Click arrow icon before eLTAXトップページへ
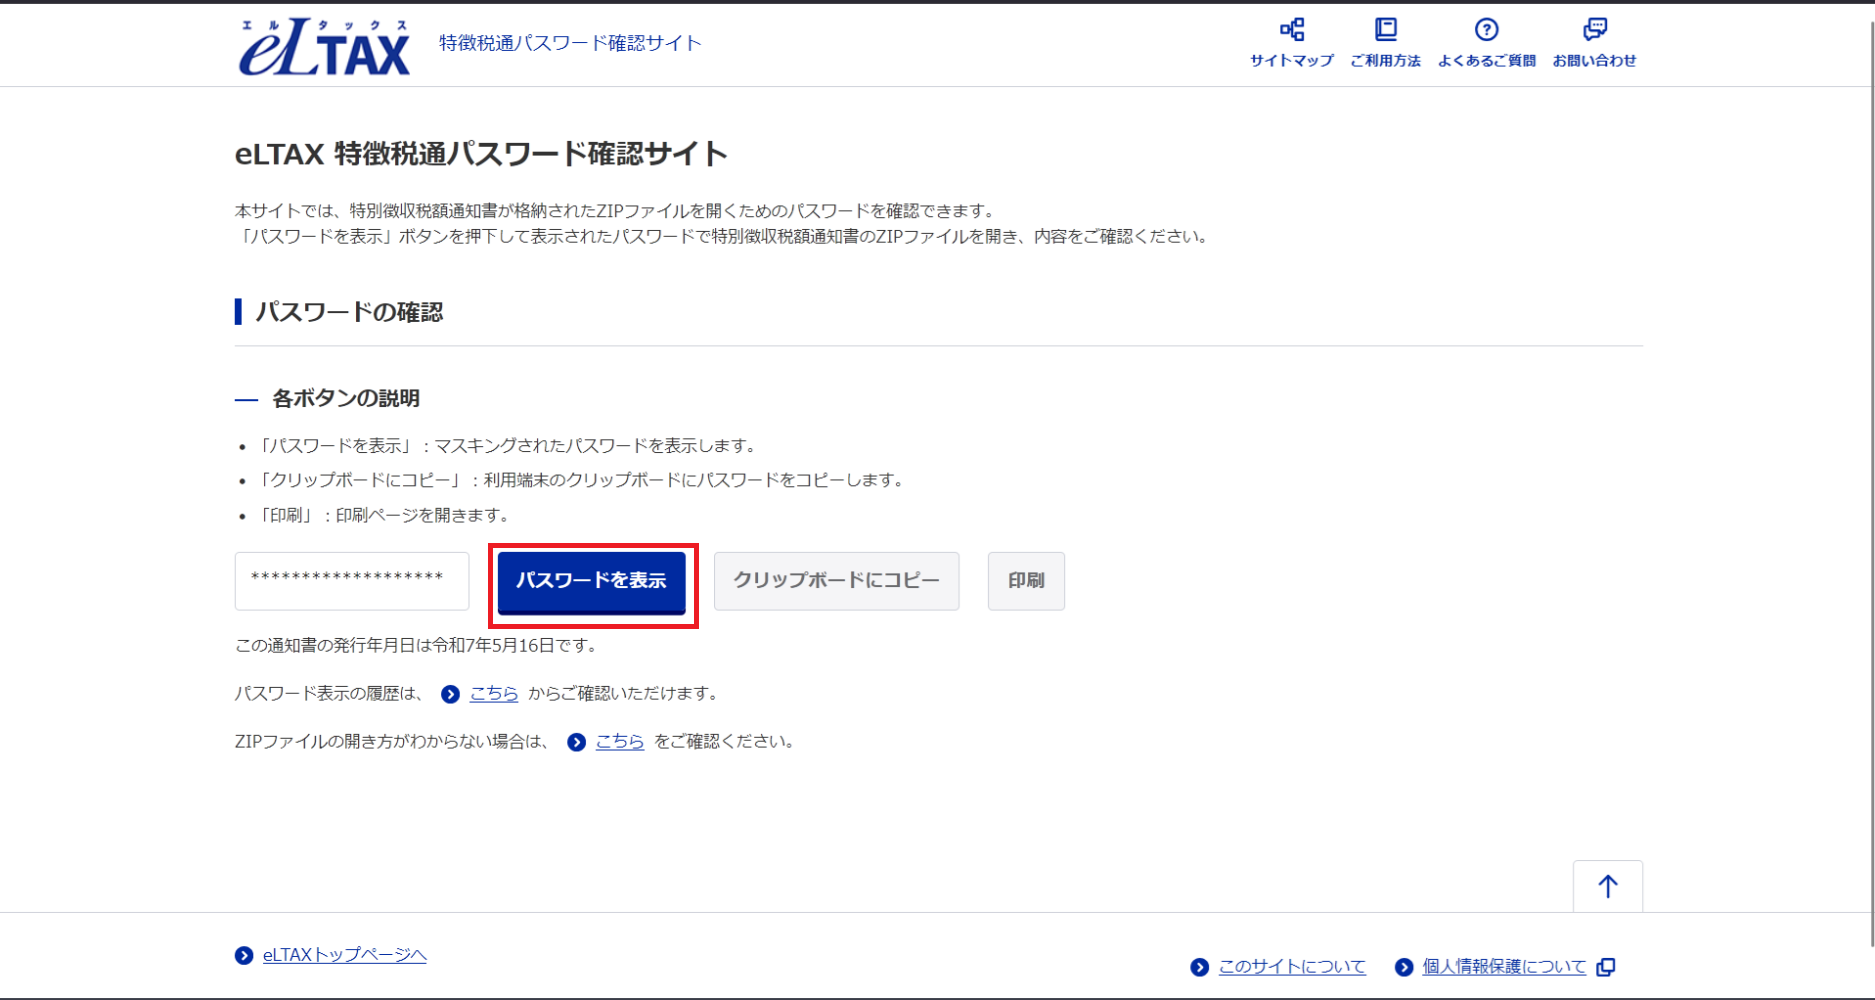 pos(244,956)
